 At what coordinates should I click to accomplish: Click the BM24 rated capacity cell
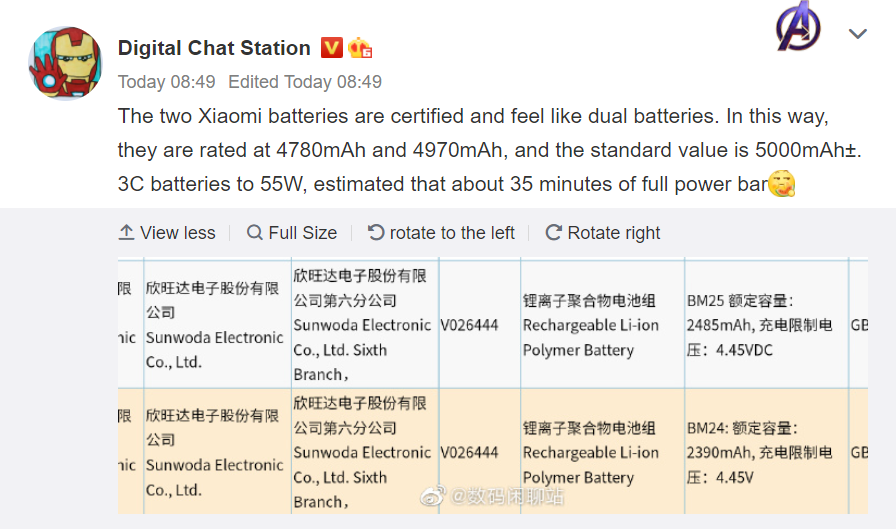coord(760,452)
